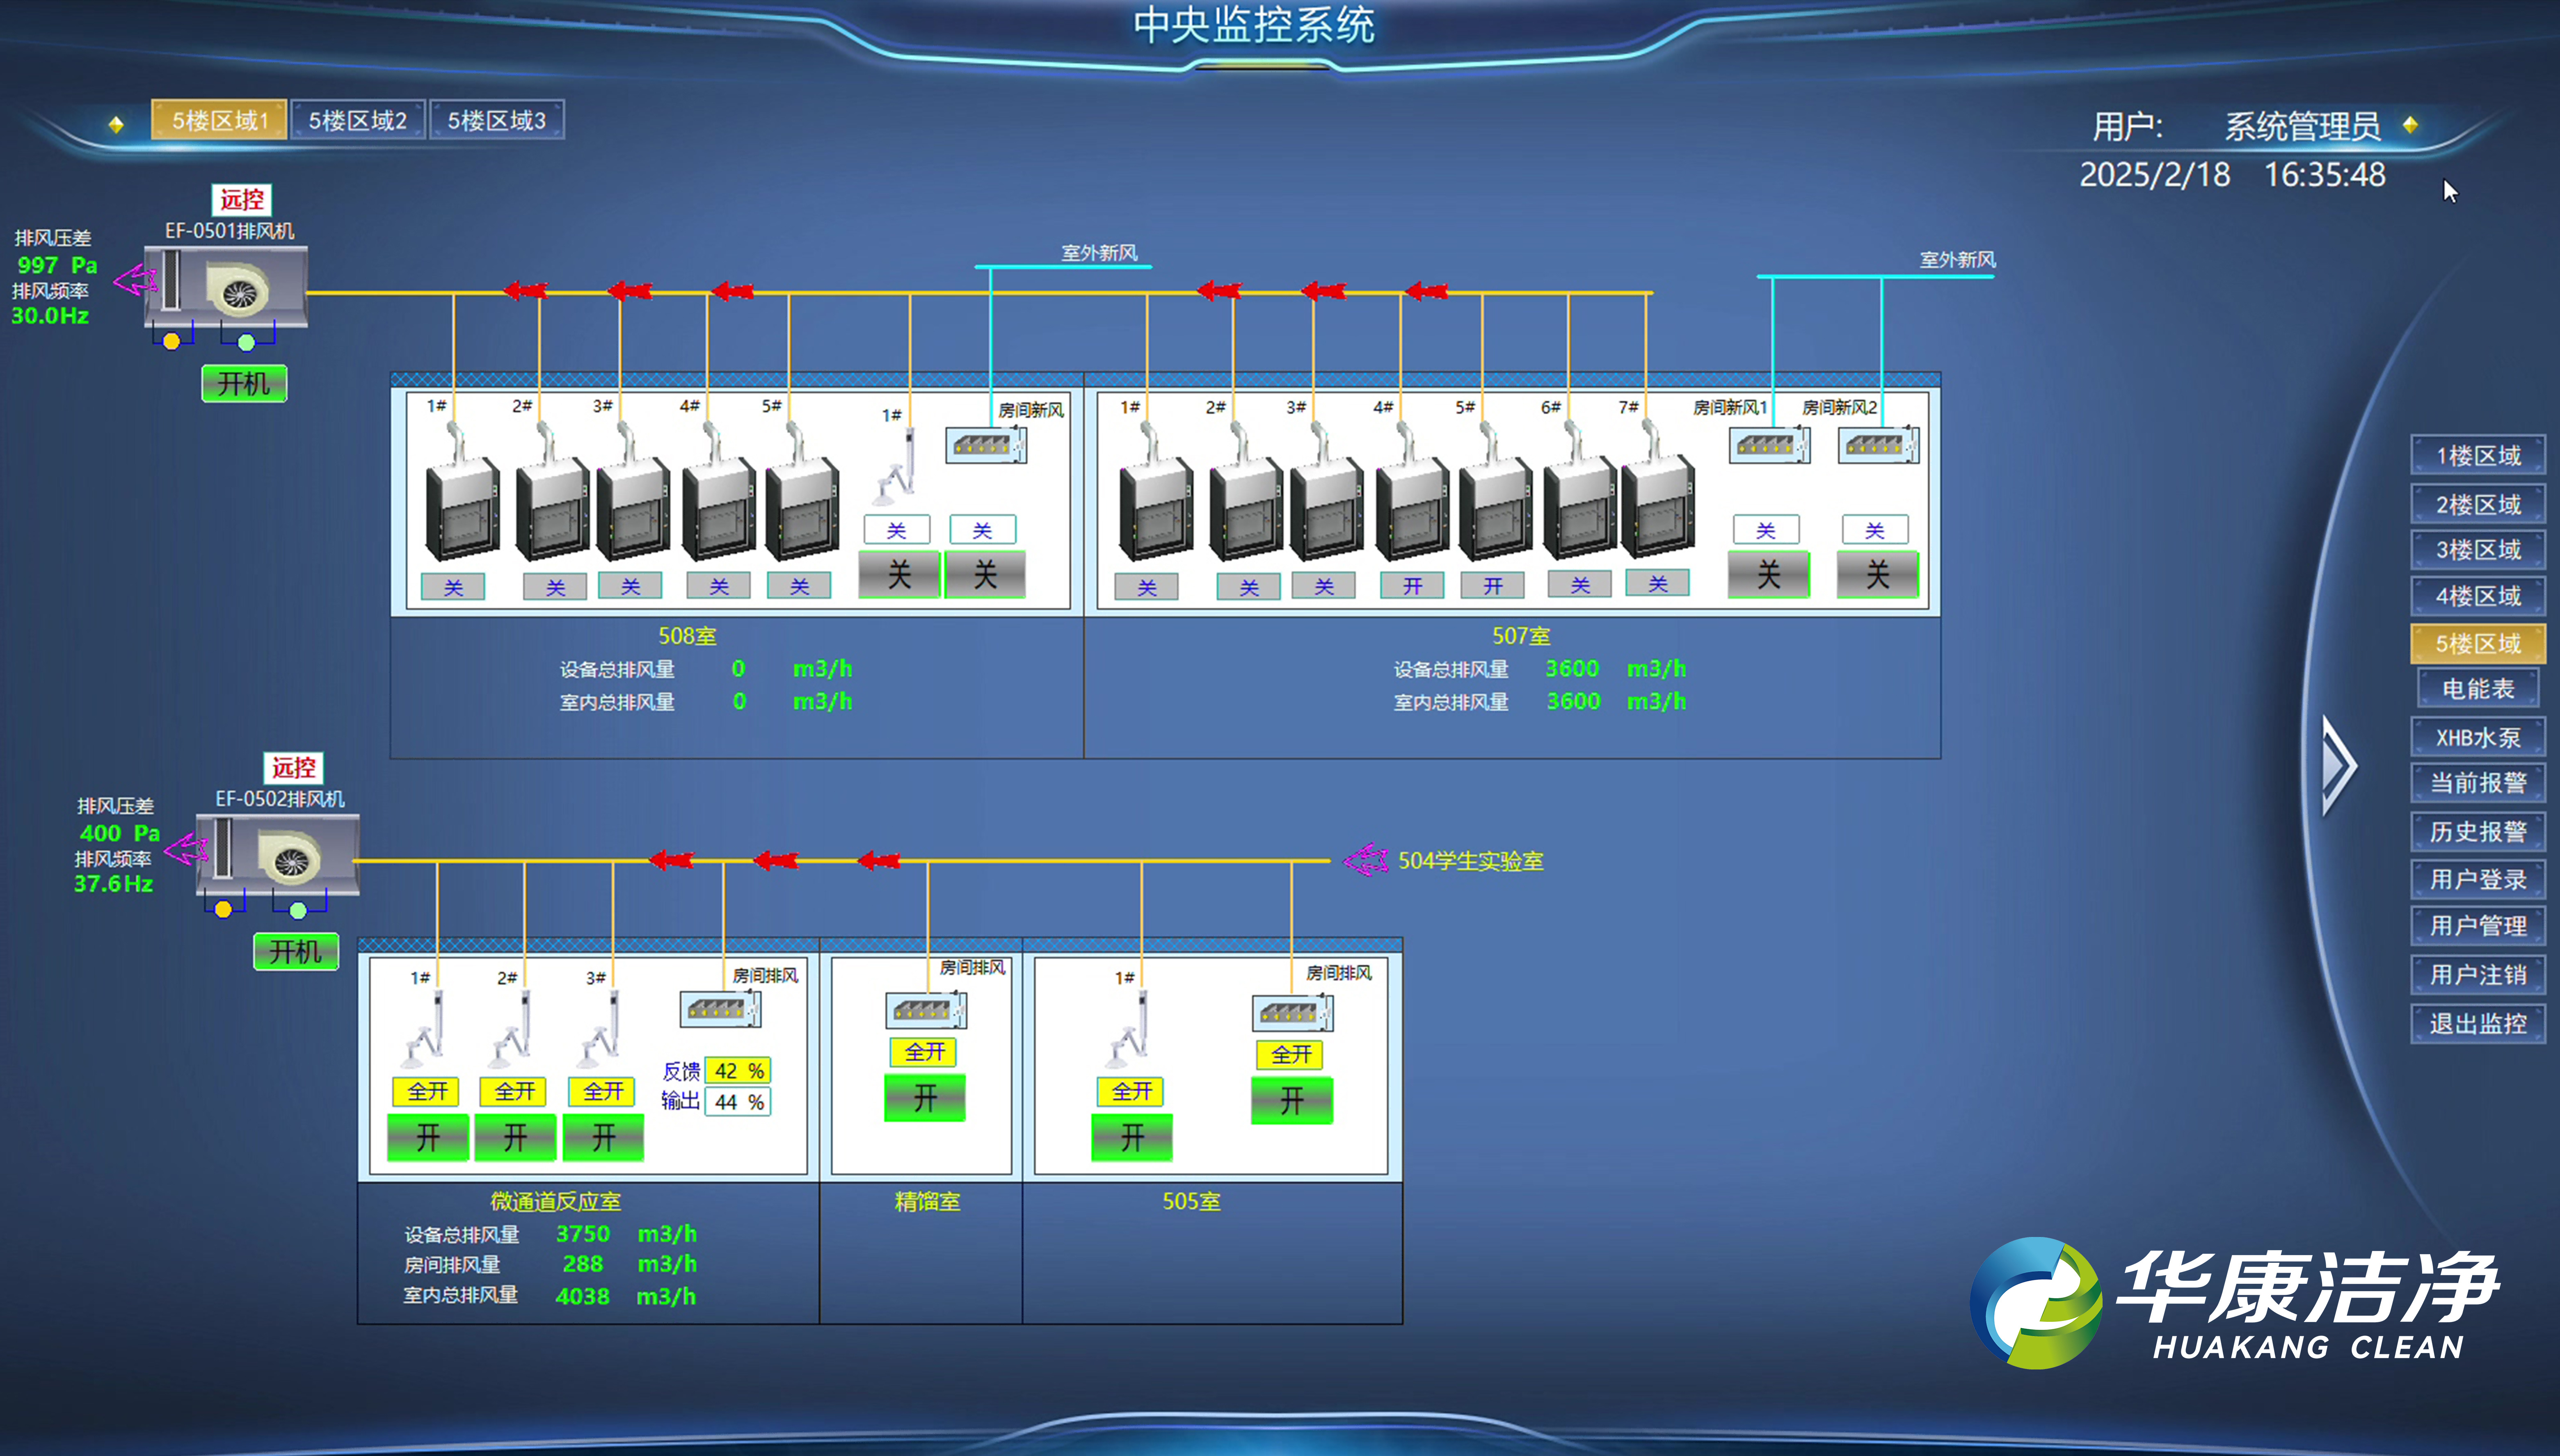
Task: Open 用户管理 from the side menu
Action: click(x=2478, y=926)
